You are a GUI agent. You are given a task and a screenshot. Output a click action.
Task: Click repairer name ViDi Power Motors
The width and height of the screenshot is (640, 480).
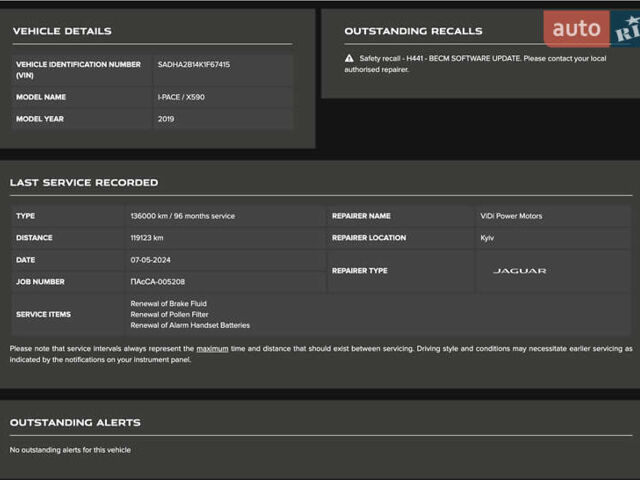pyautogui.click(x=511, y=216)
